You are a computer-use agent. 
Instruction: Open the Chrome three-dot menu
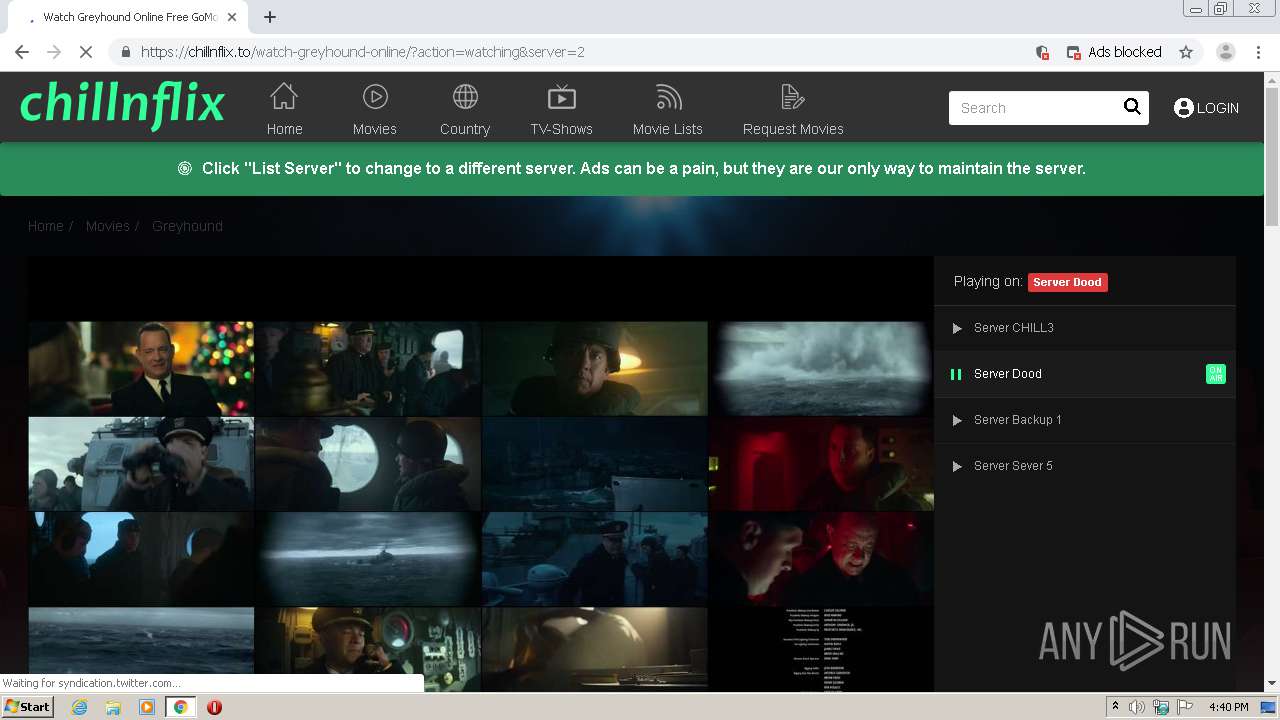pyautogui.click(x=1259, y=52)
